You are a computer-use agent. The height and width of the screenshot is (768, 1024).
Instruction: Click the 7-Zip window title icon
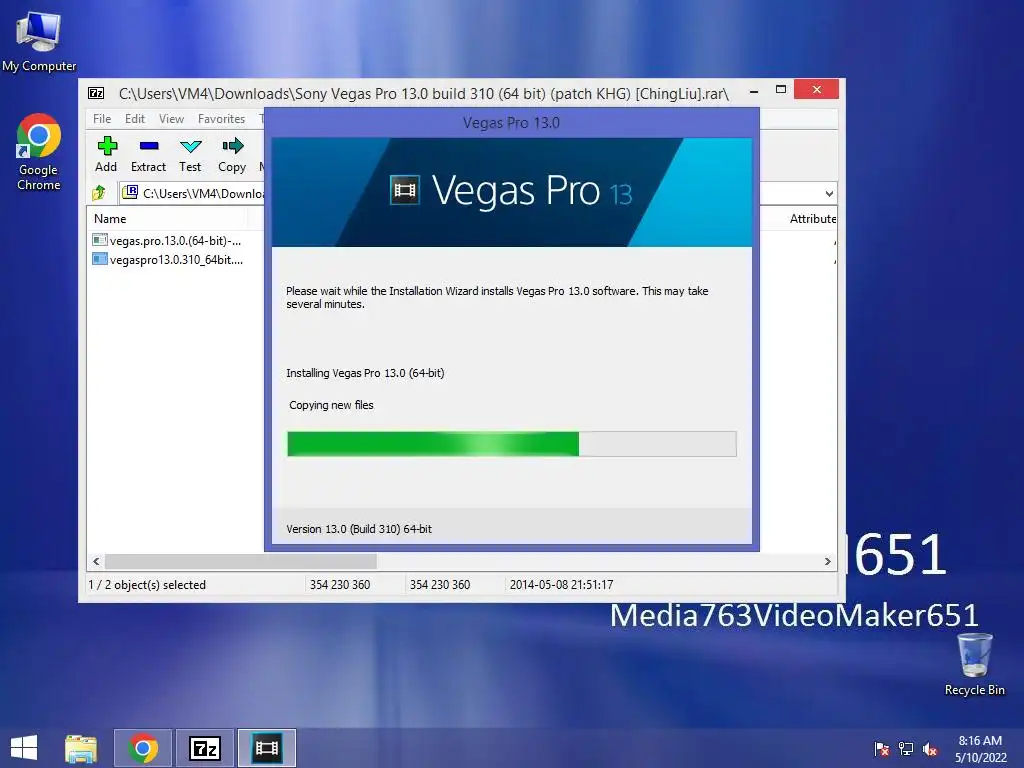click(96, 93)
